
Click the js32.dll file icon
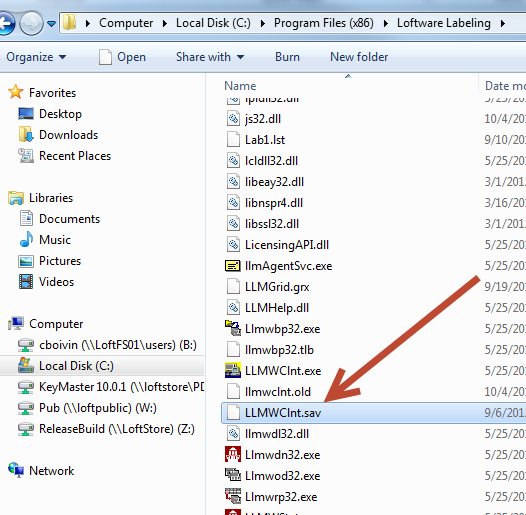(233, 119)
